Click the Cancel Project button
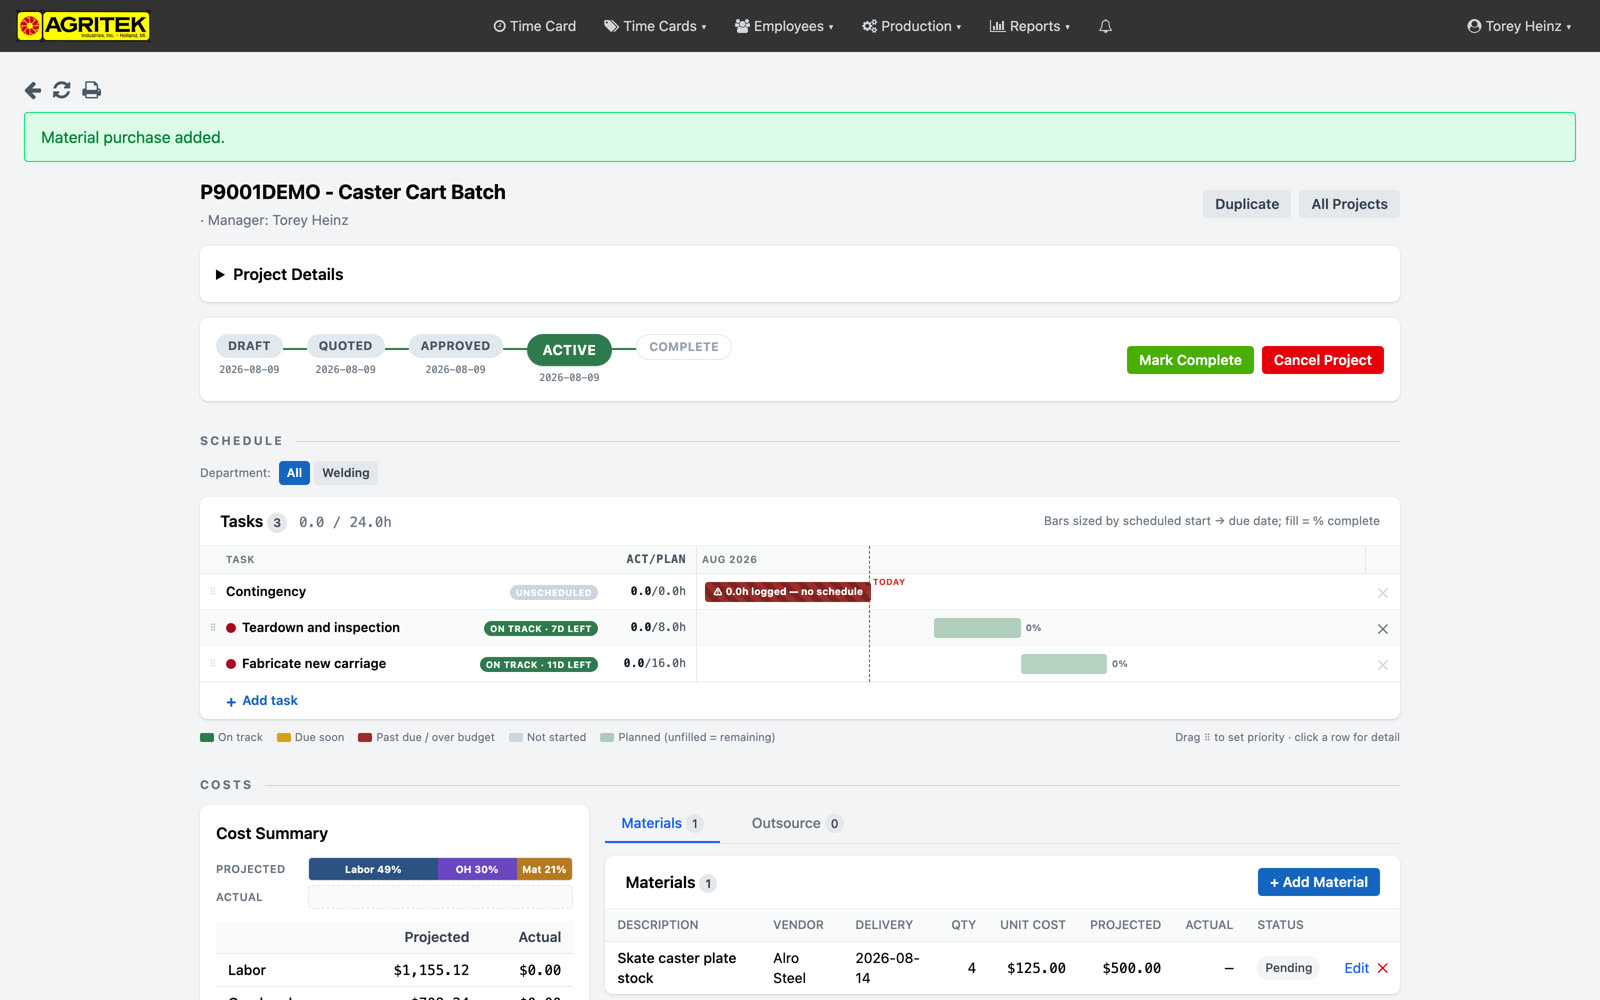 [1322, 360]
